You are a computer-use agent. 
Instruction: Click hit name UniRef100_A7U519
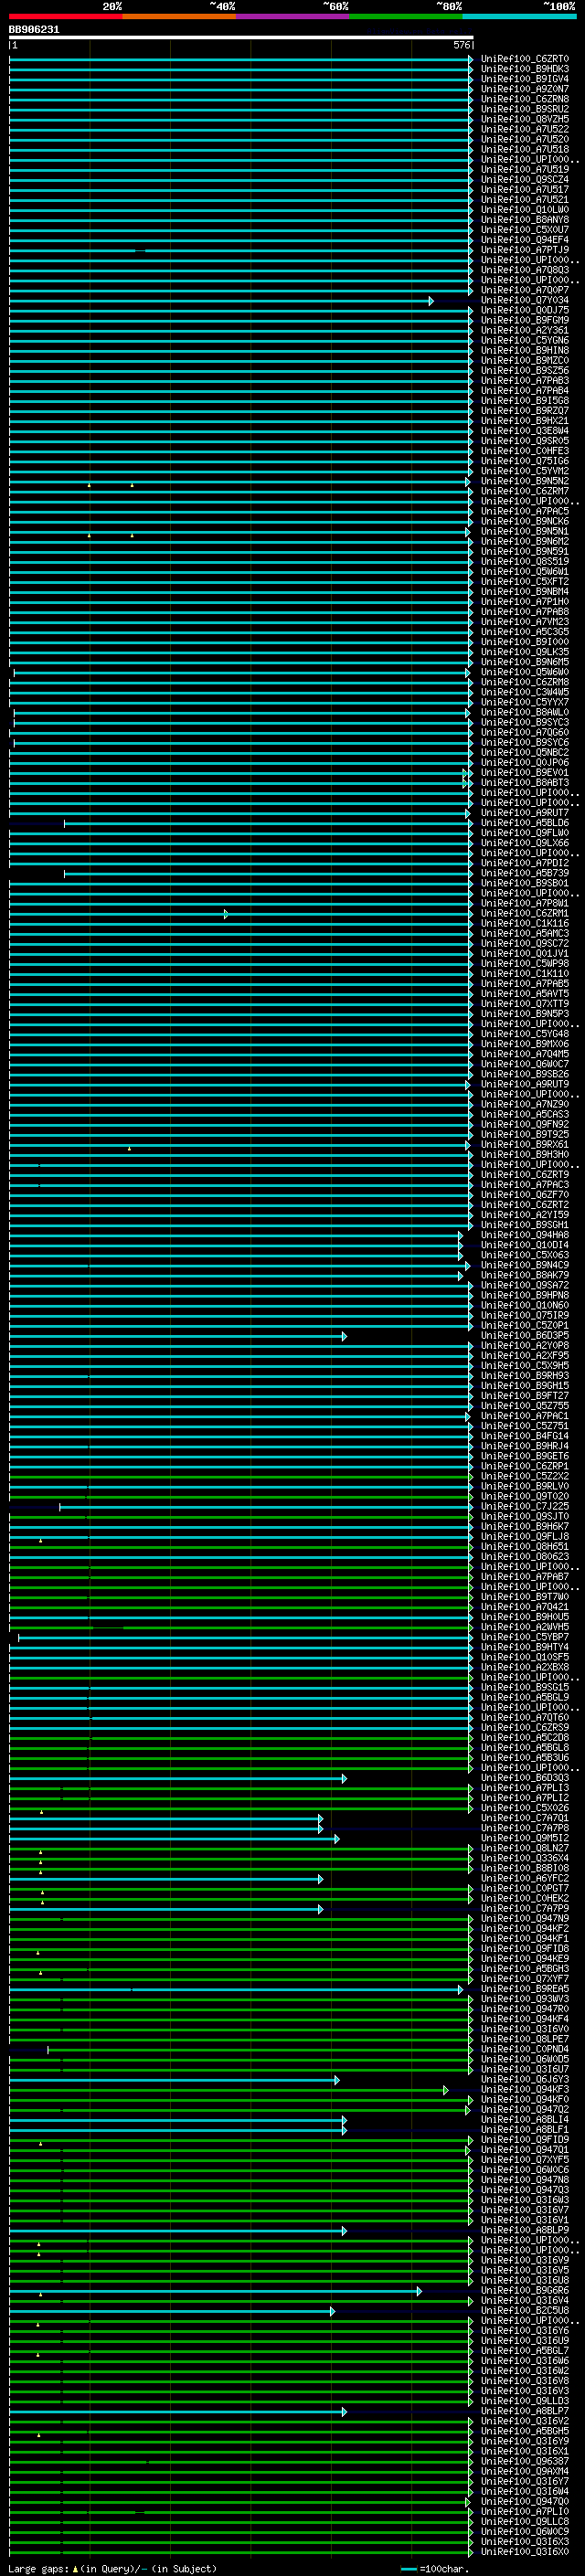[525, 169]
